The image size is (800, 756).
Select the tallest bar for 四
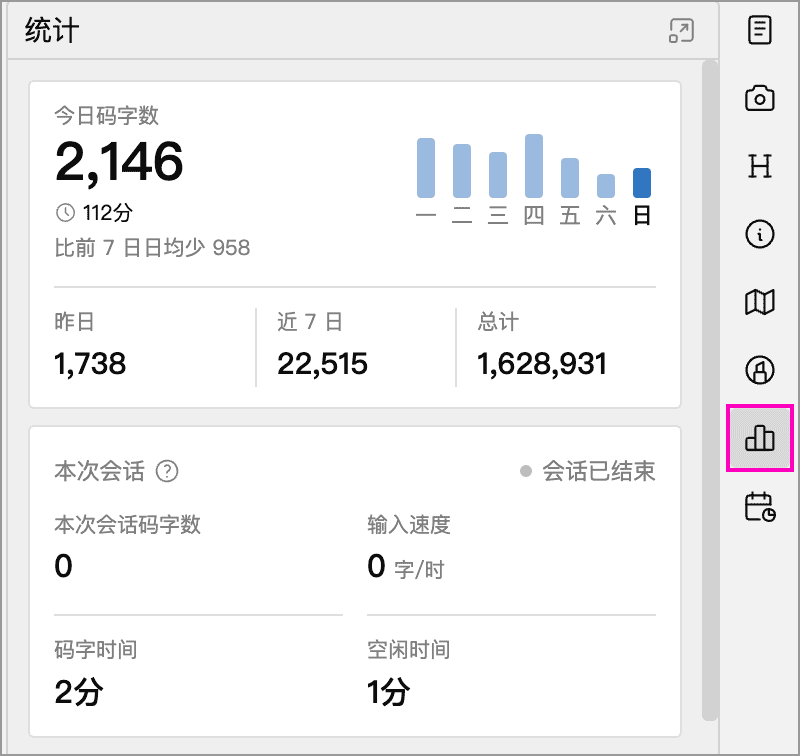[x=534, y=166]
